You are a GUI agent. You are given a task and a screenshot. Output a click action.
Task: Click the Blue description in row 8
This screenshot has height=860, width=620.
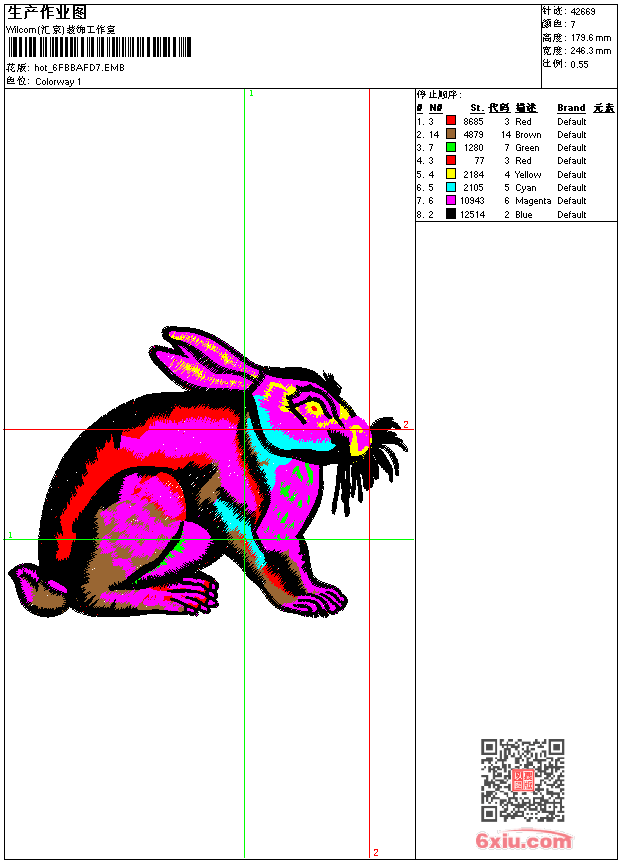[523, 215]
